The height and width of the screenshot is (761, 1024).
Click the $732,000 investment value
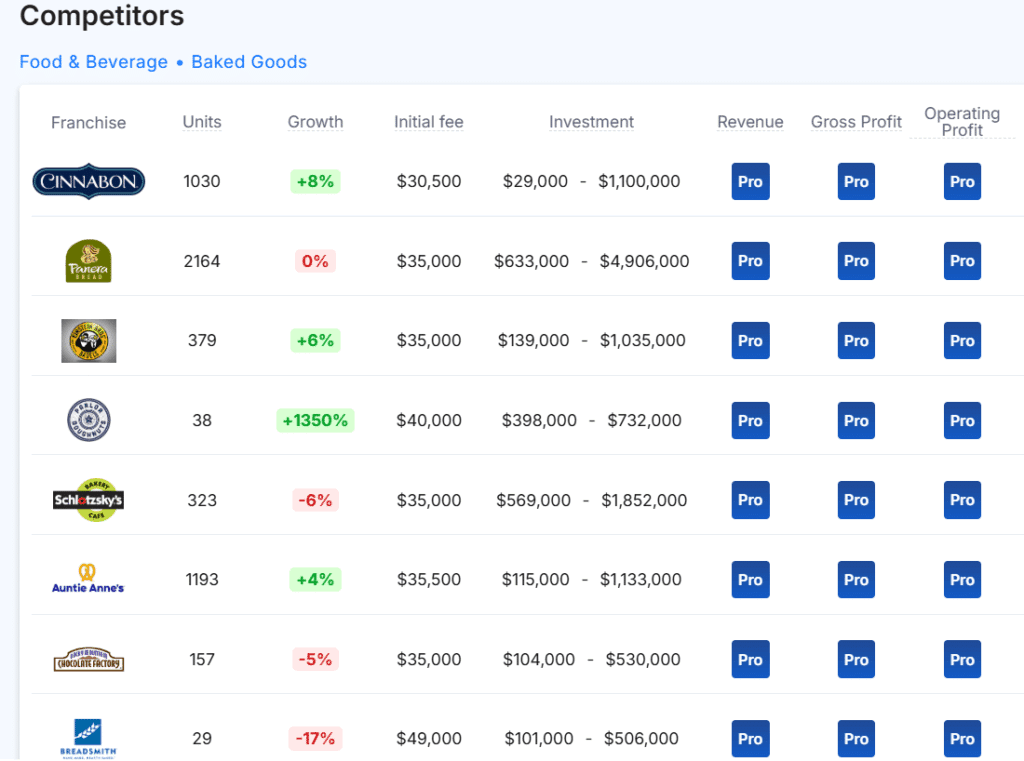pyautogui.click(x=645, y=421)
